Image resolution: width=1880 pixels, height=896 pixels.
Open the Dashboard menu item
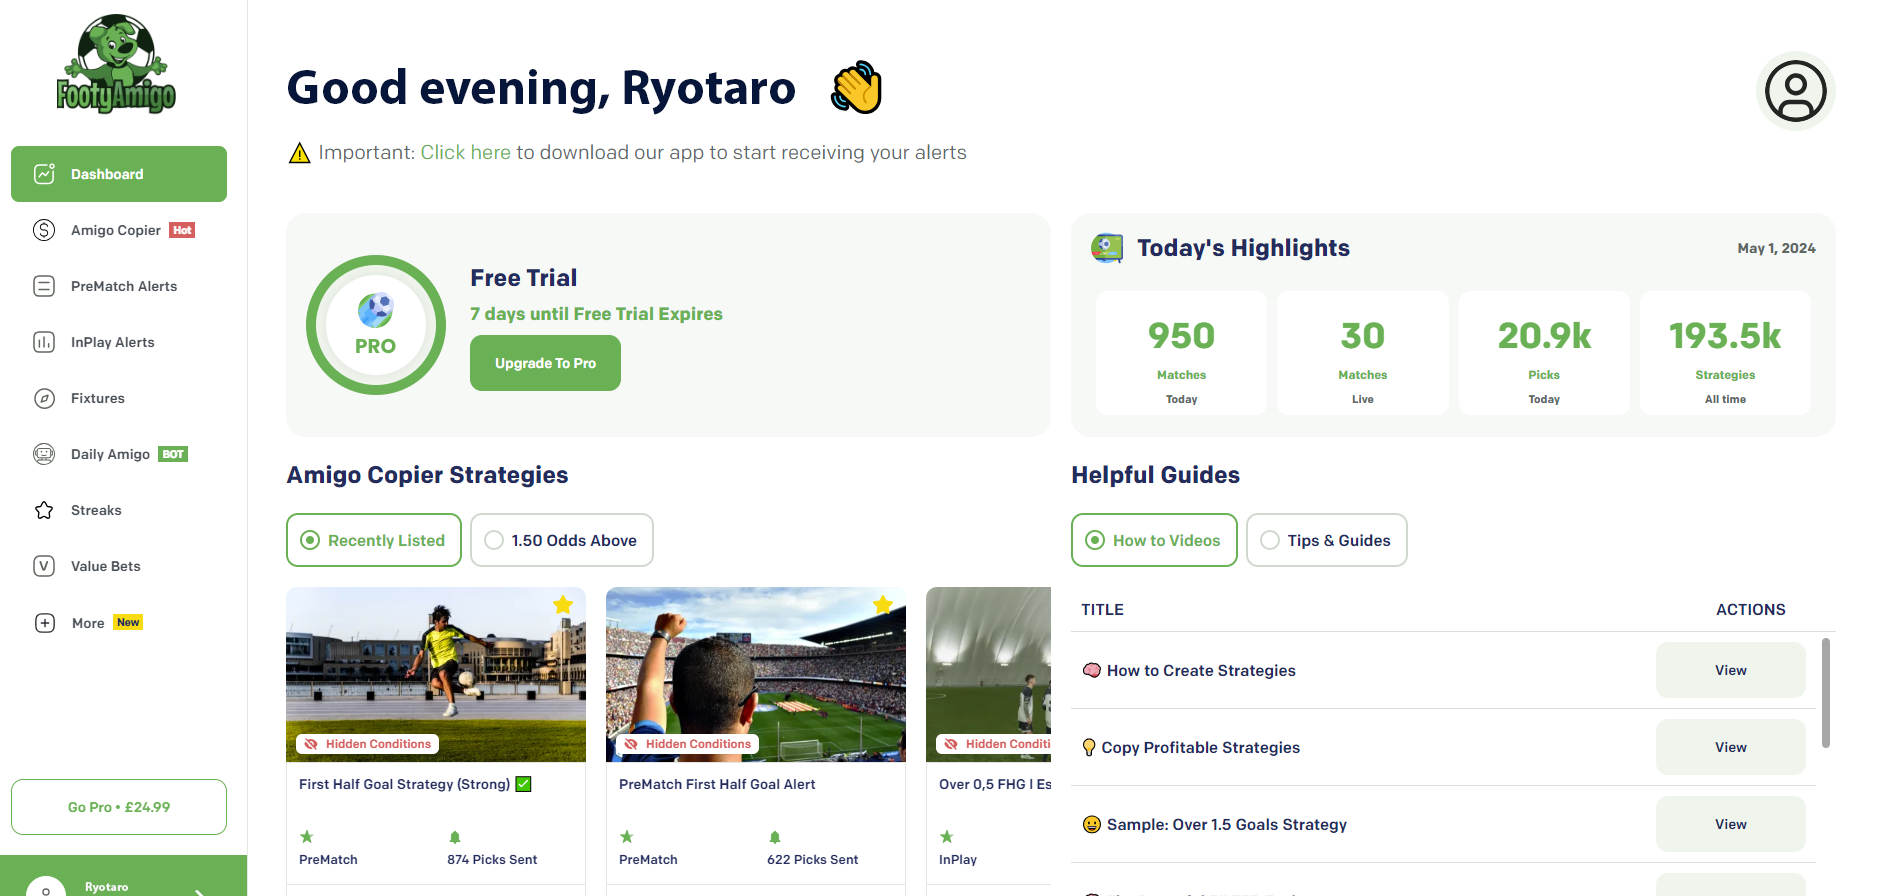point(119,174)
